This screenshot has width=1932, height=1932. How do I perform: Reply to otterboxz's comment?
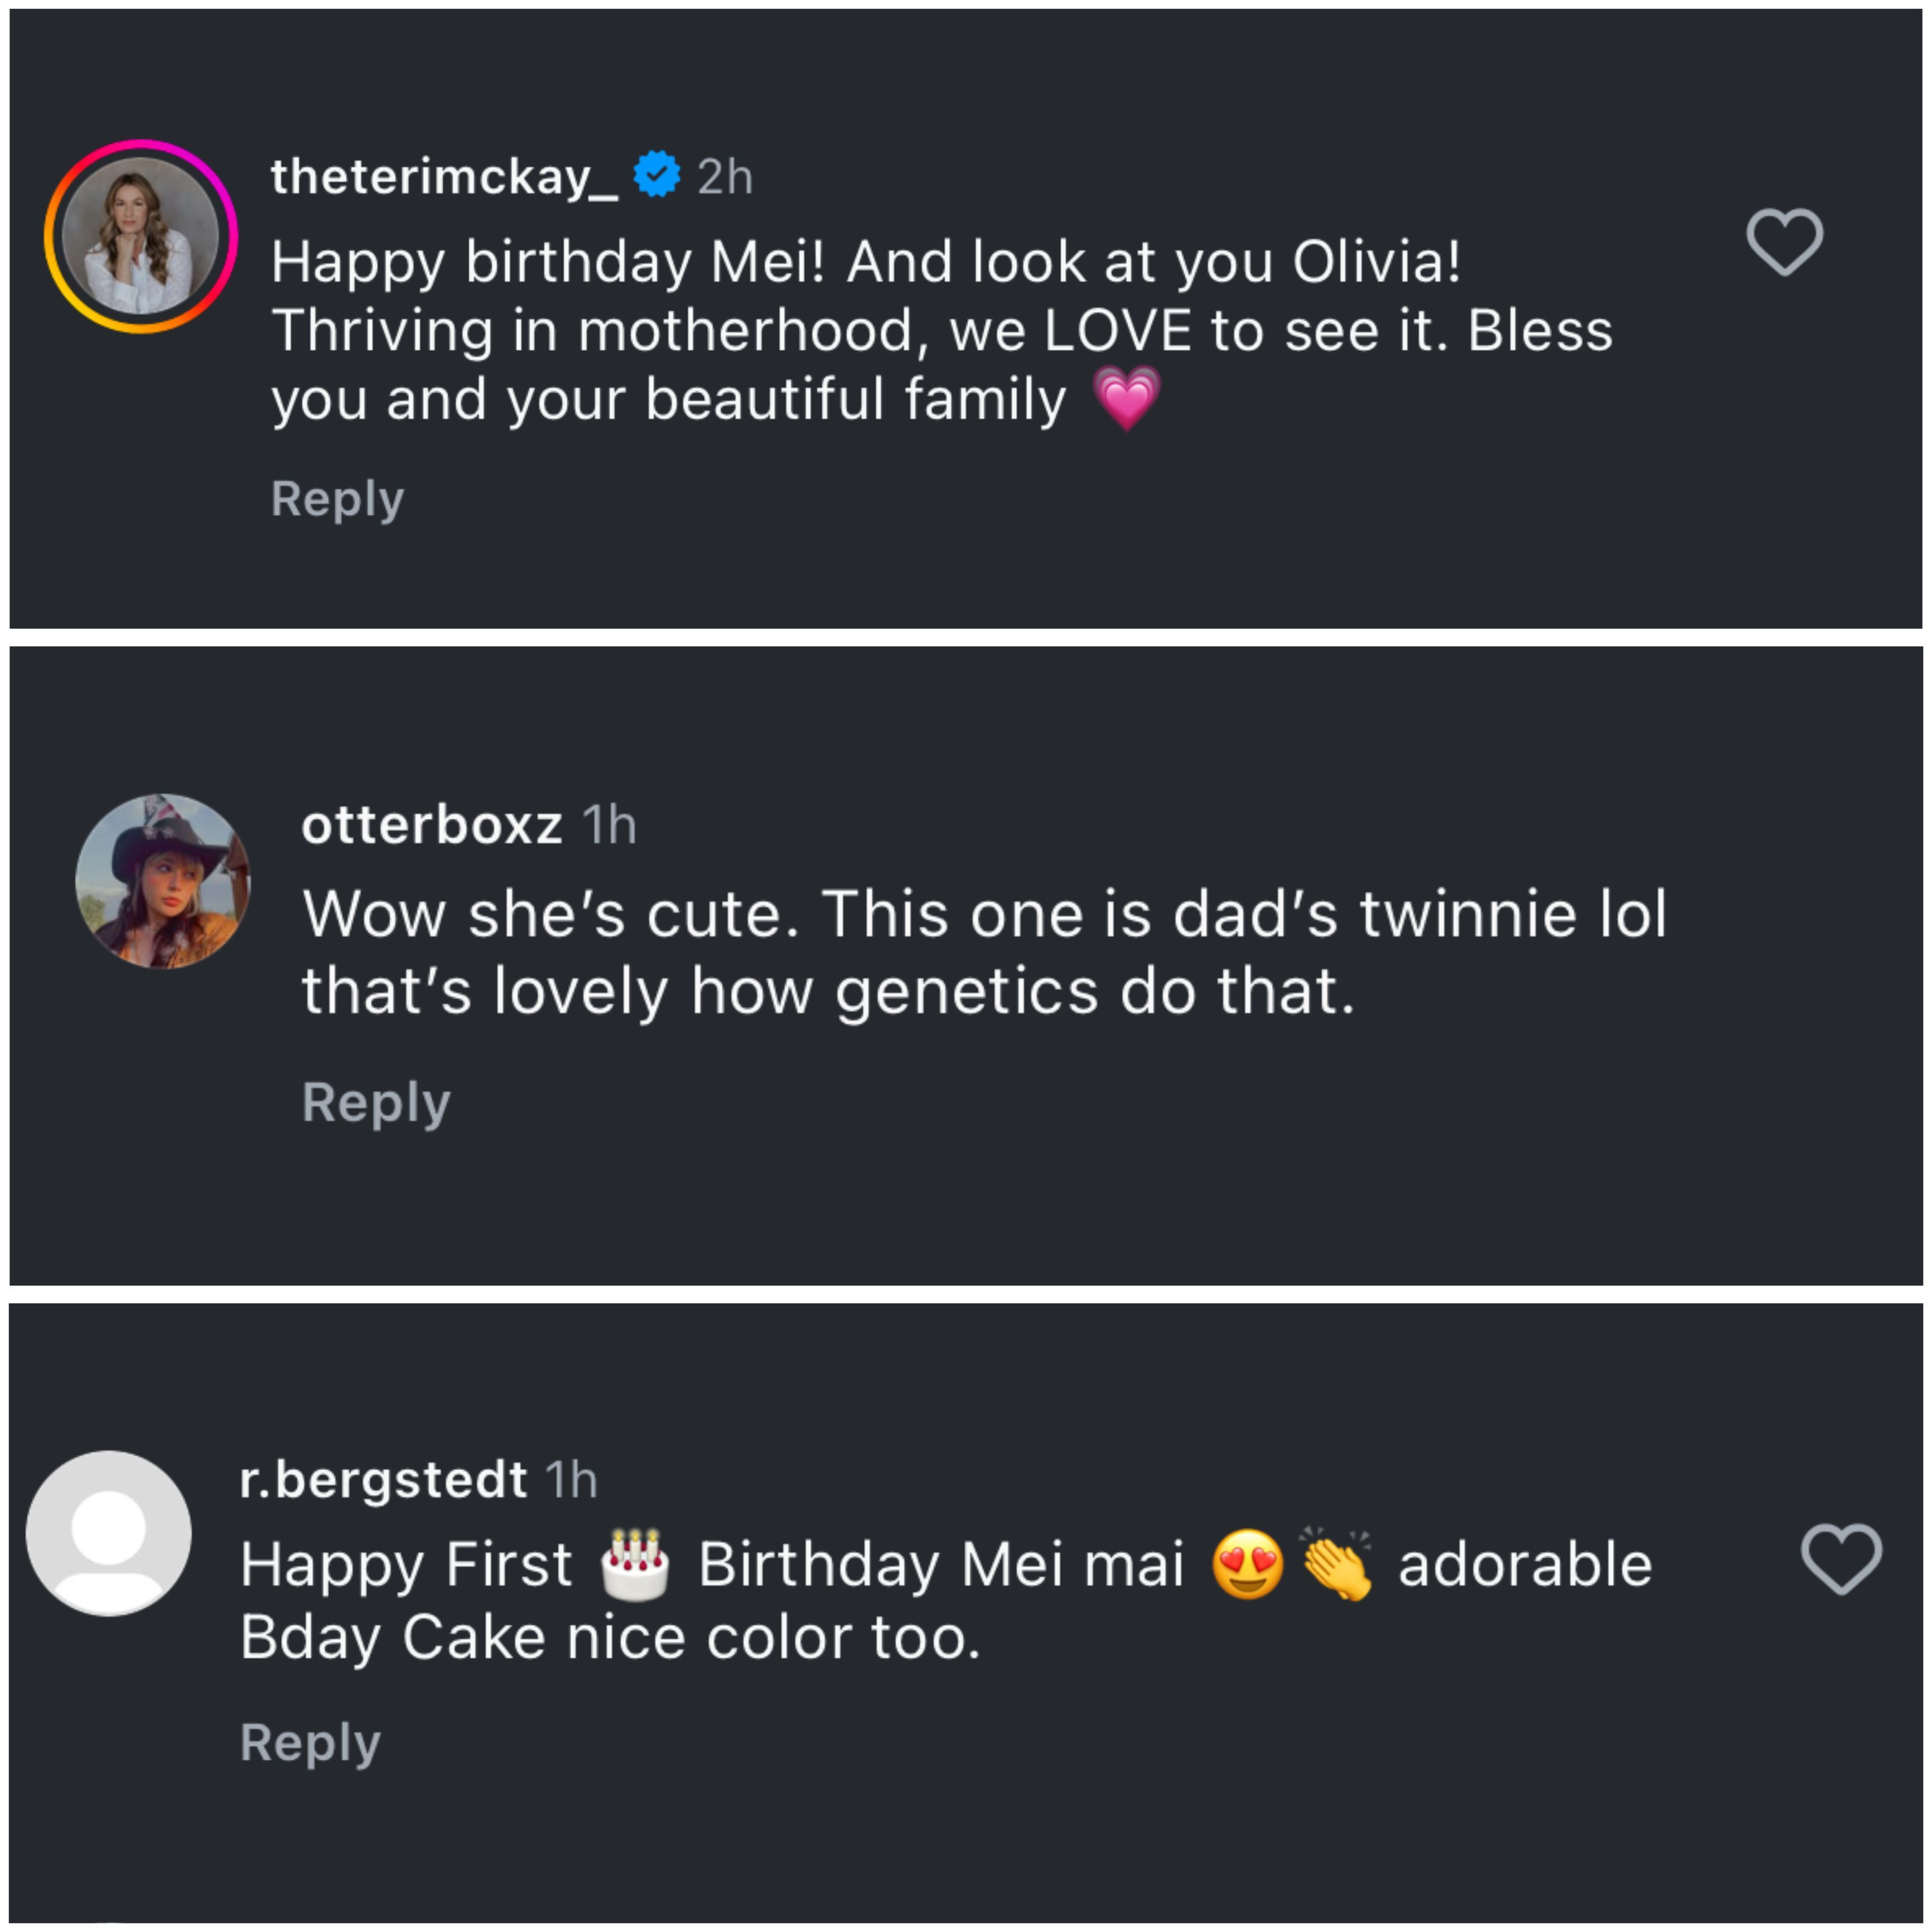click(376, 1102)
